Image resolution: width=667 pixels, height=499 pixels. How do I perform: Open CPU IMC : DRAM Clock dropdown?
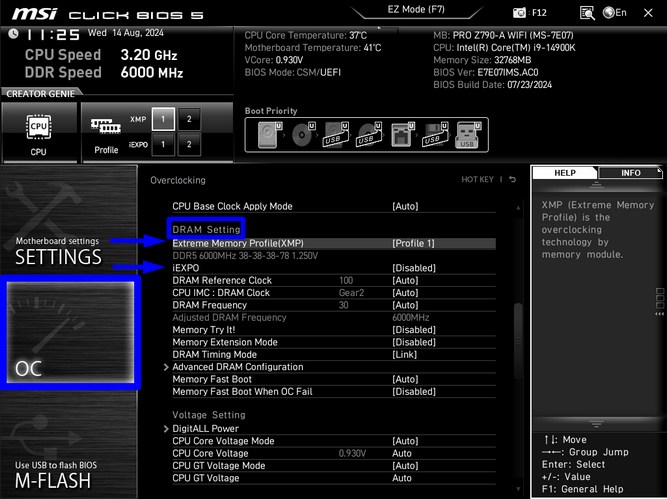tap(405, 293)
